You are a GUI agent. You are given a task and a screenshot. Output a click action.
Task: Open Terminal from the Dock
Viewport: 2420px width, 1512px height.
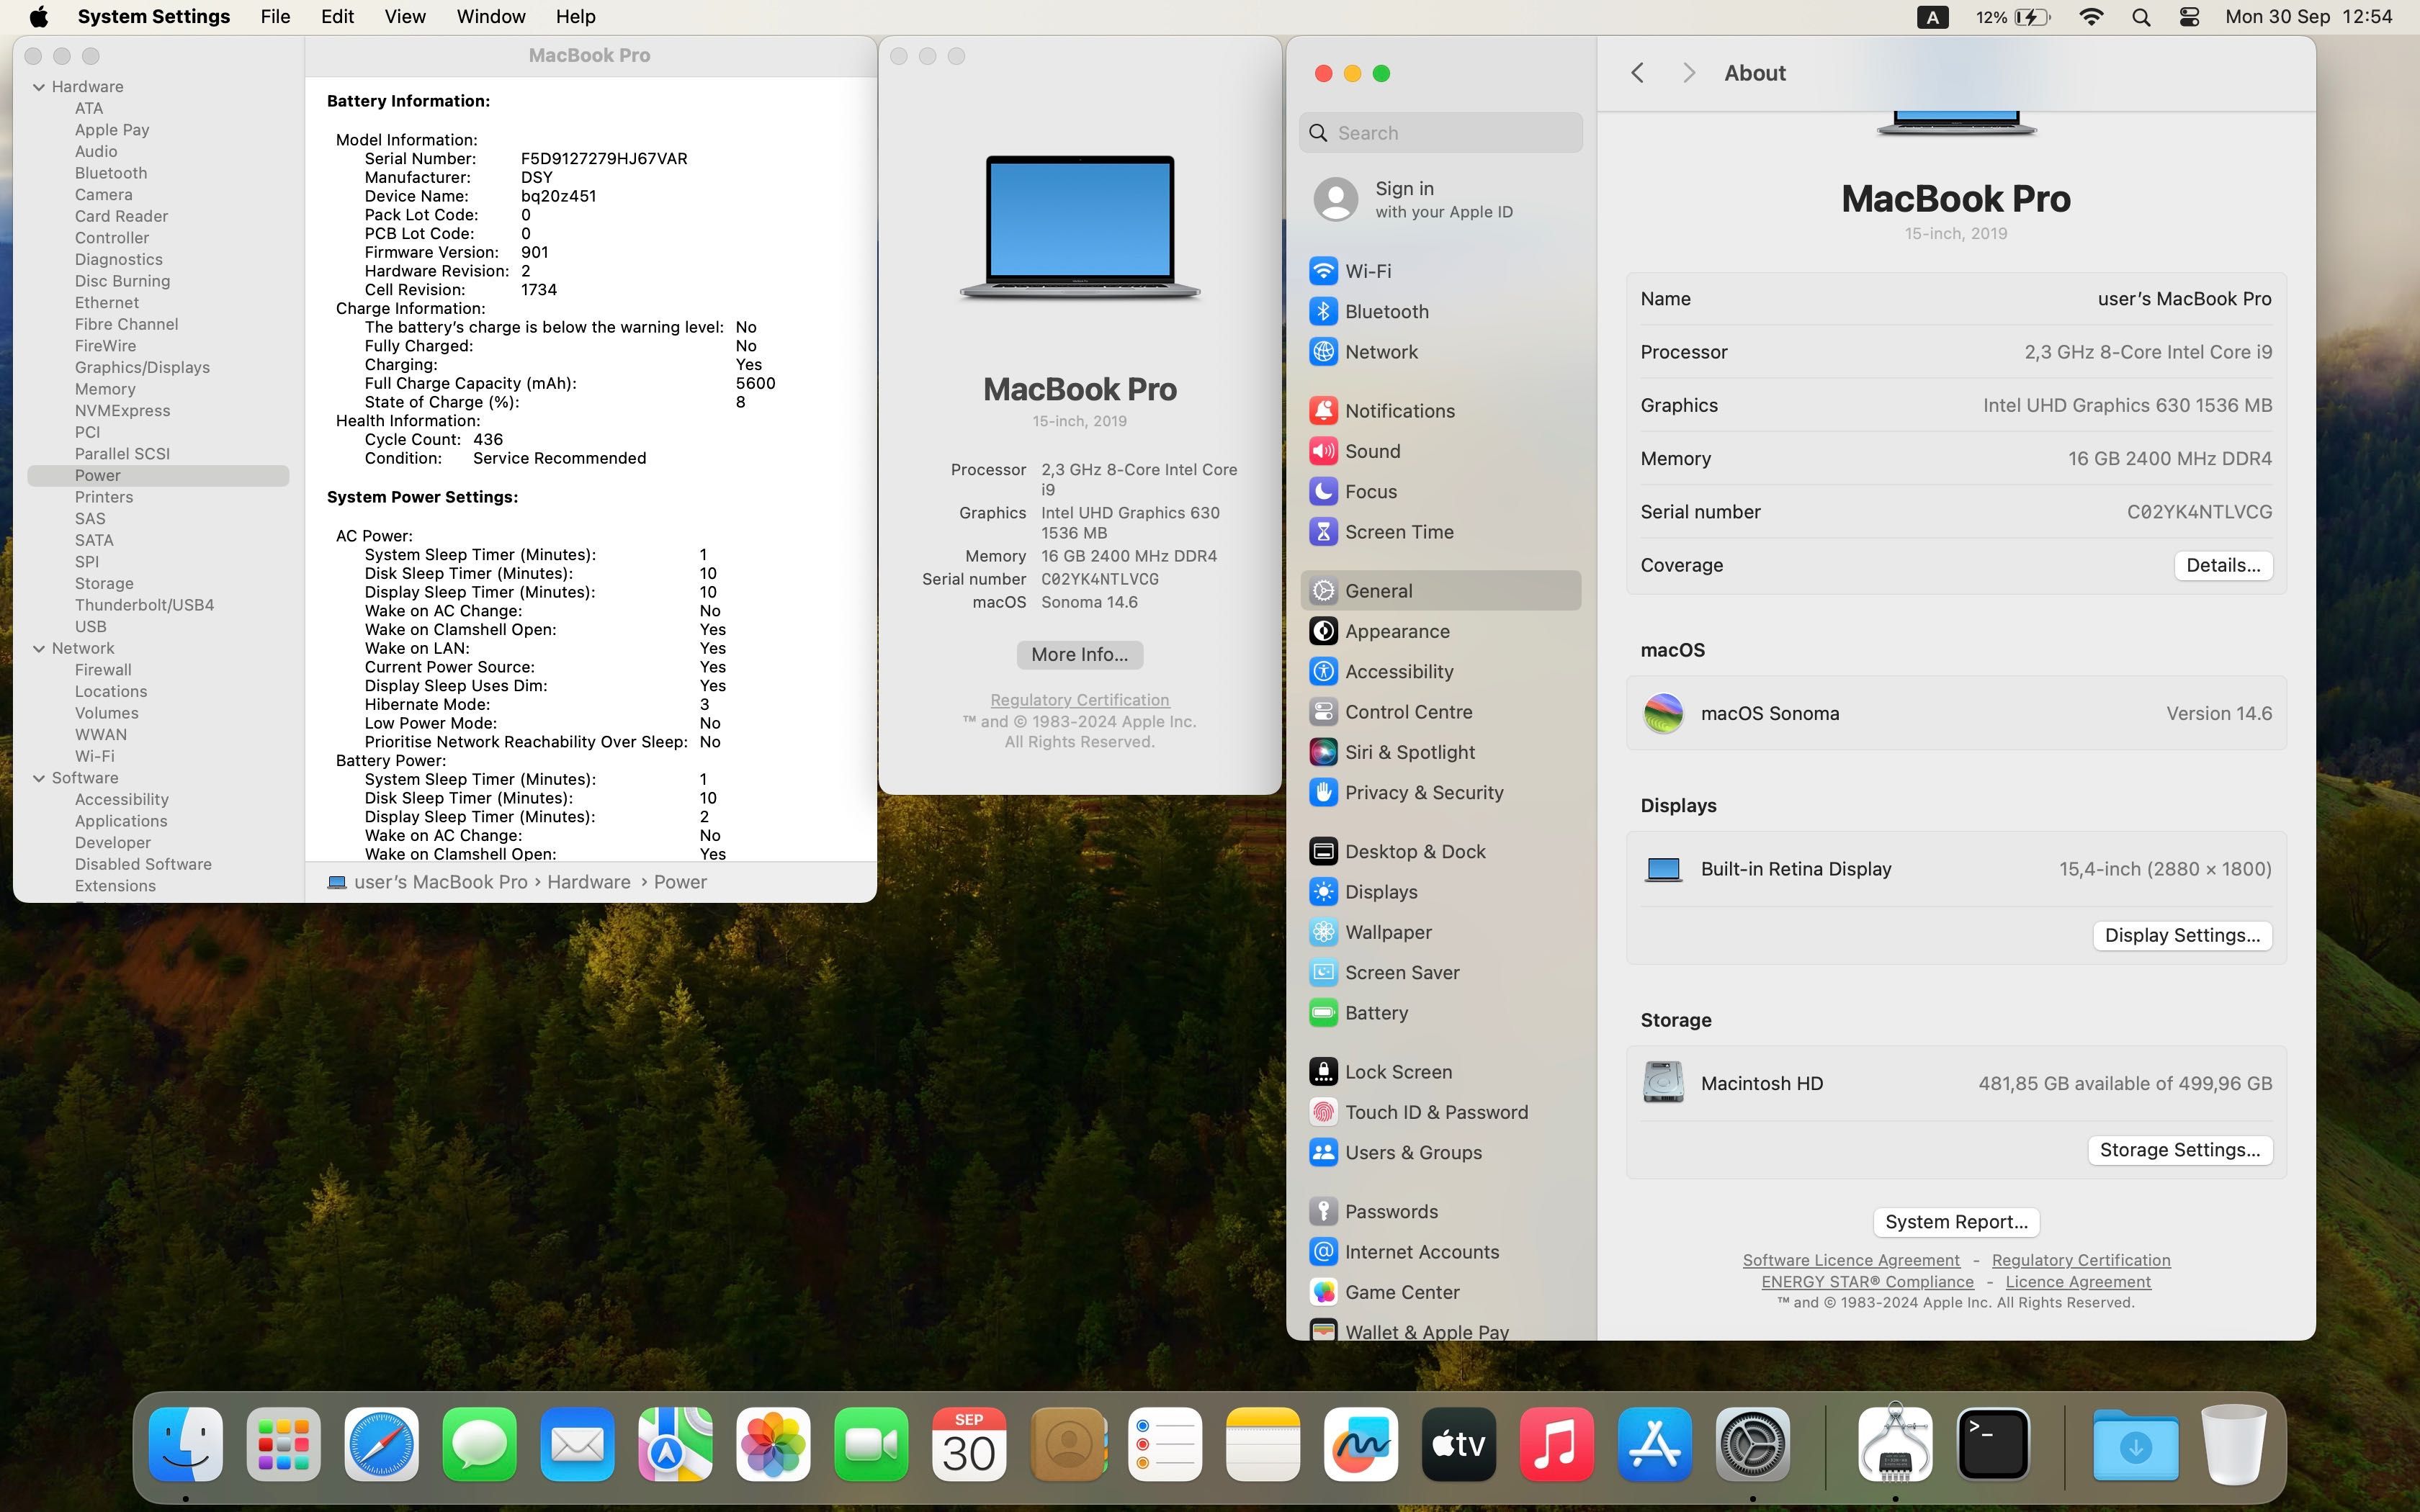coord(1993,1444)
